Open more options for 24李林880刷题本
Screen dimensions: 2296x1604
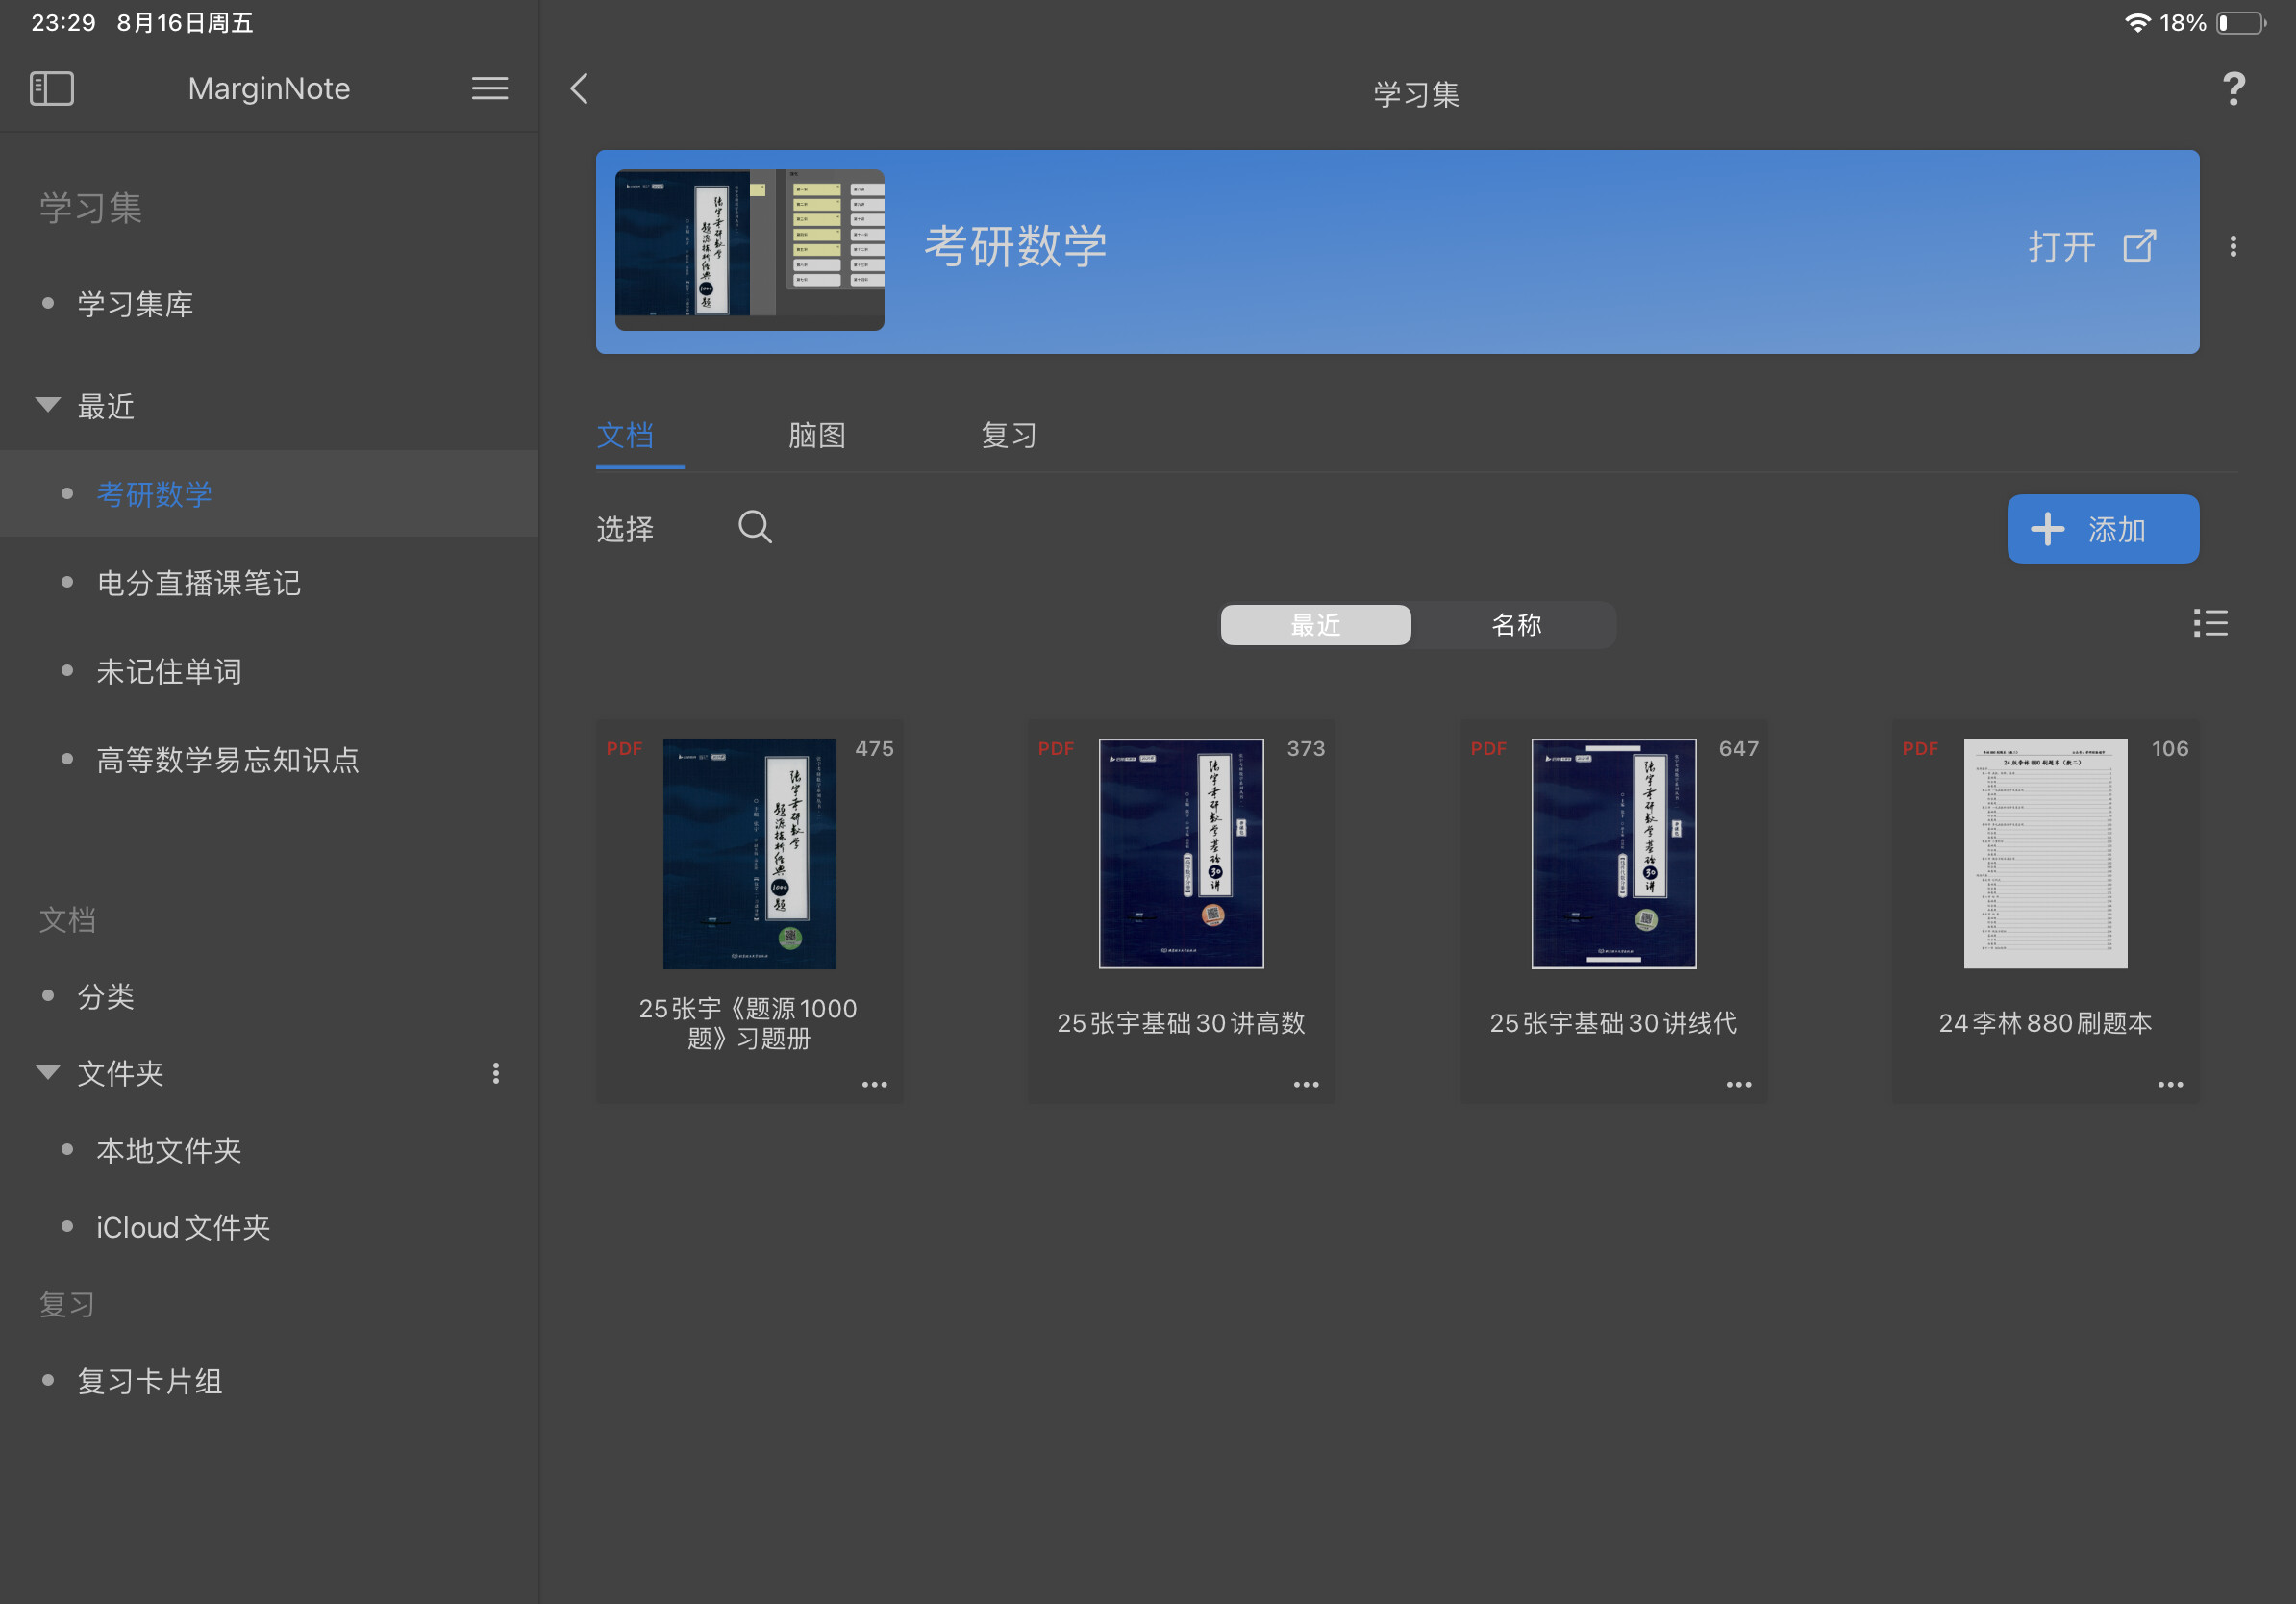coord(2170,1084)
